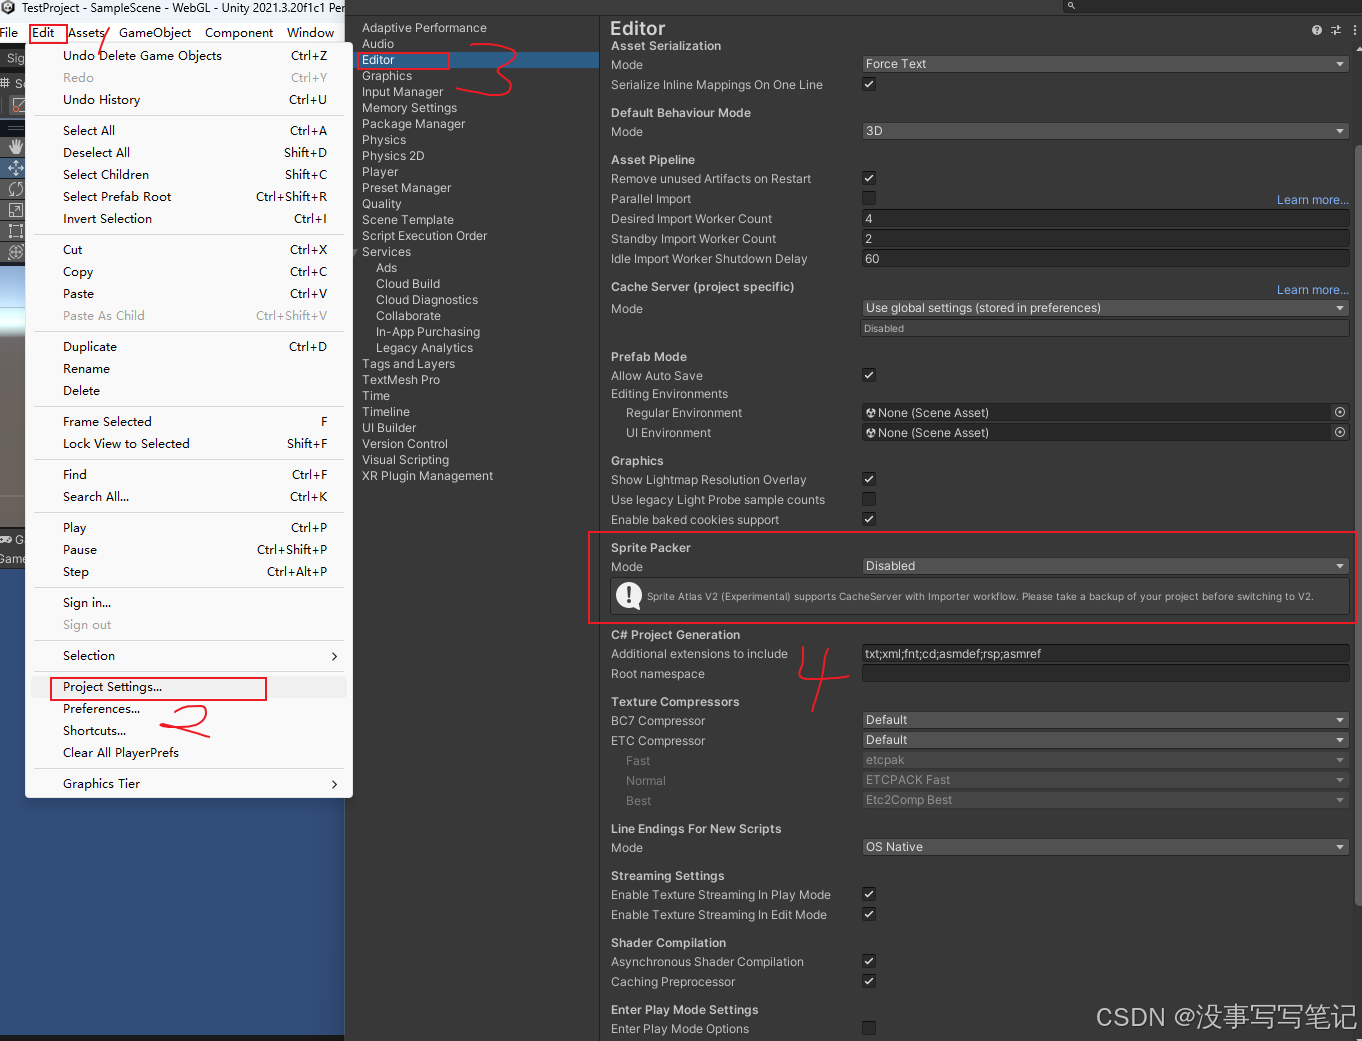This screenshot has width=1362, height=1041.
Task: Click the Sprite Atlas V2 warning icon
Action: 628,596
